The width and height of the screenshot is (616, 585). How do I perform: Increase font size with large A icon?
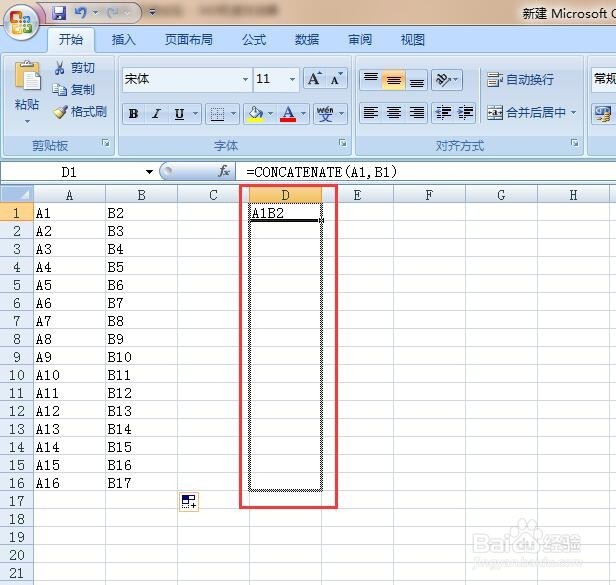tap(315, 79)
